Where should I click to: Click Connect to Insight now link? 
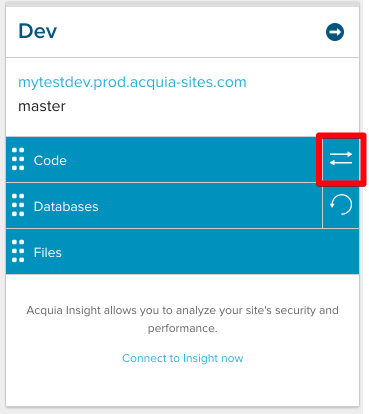pos(183,358)
